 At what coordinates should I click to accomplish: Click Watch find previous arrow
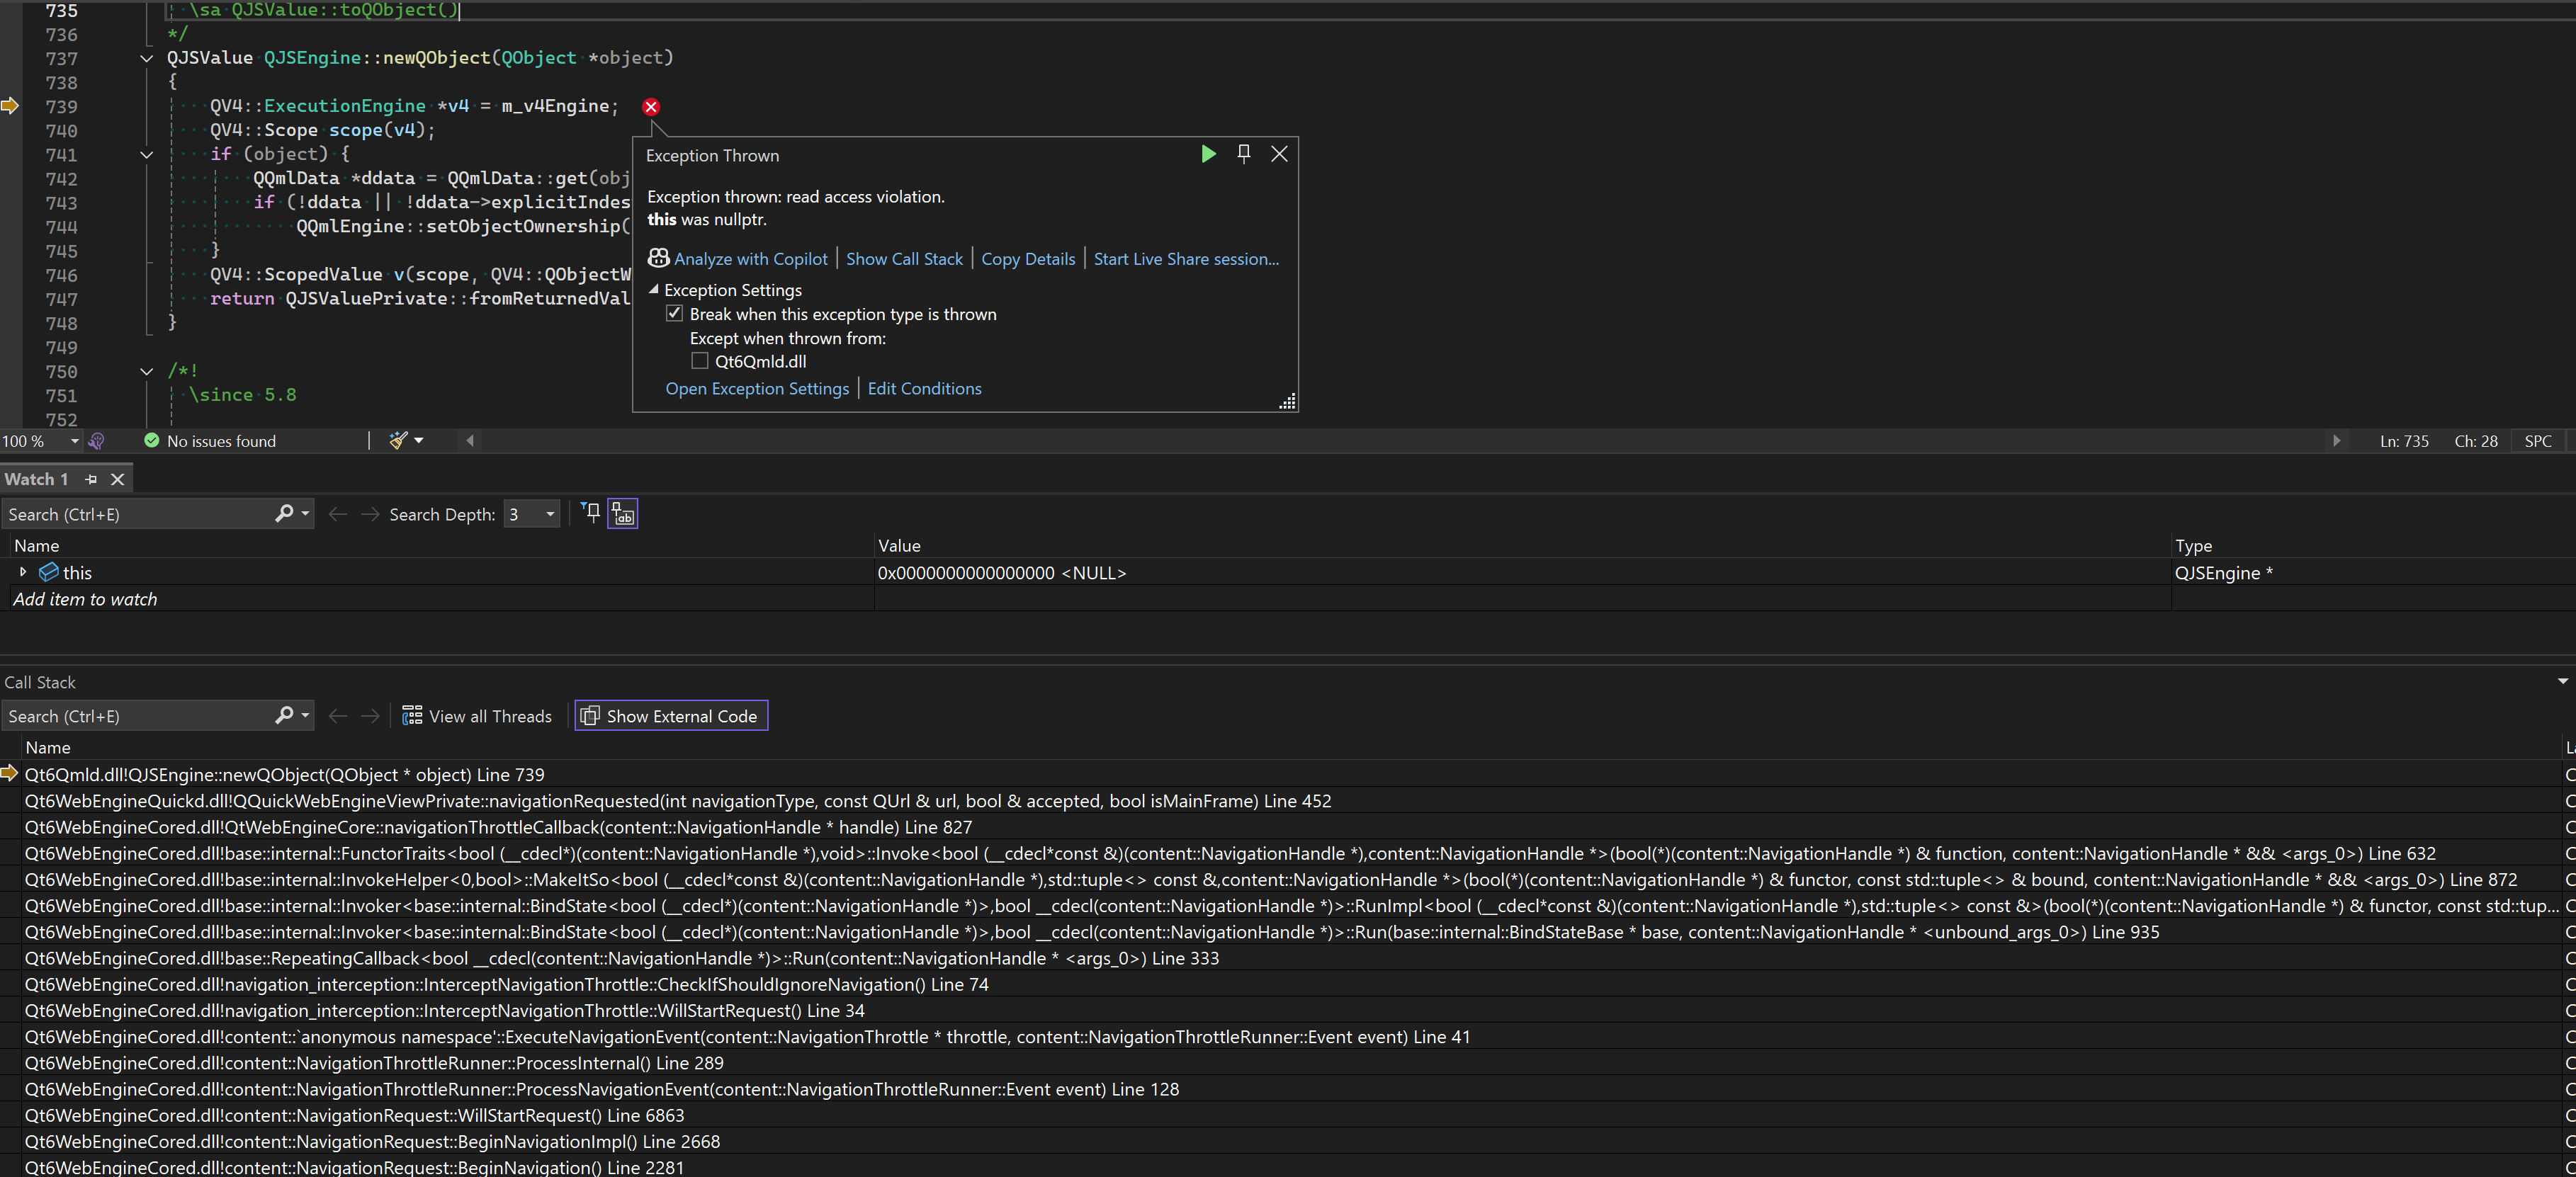click(x=338, y=514)
